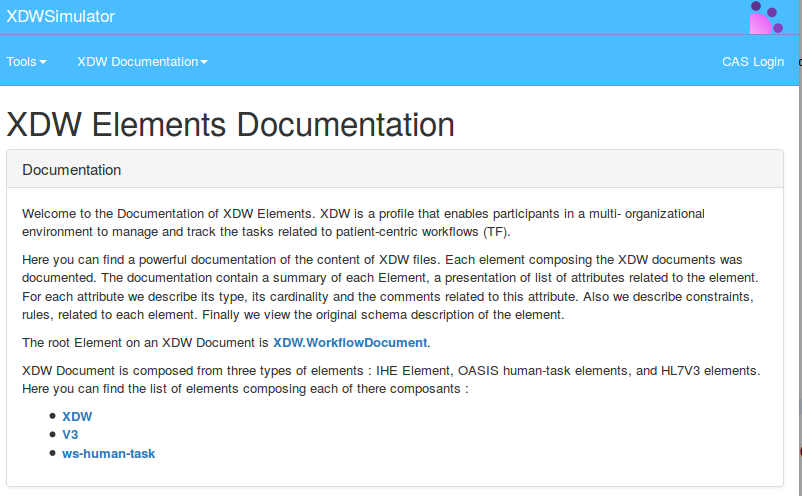The height and width of the screenshot is (496, 802).
Task: Click the bullet point before V3
Action: [x=52, y=435]
